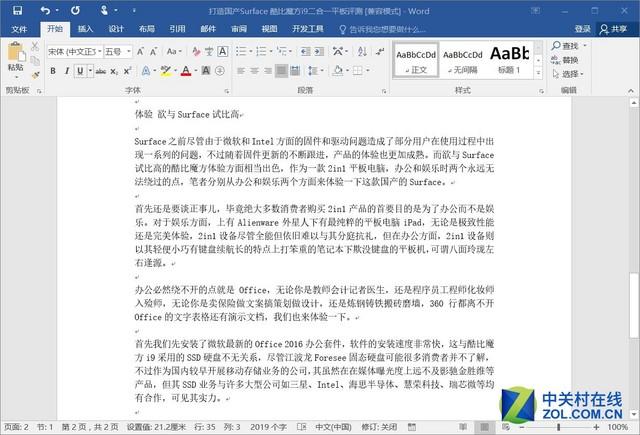Click the Sign in (登录) button

pyautogui.click(x=582, y=29)
